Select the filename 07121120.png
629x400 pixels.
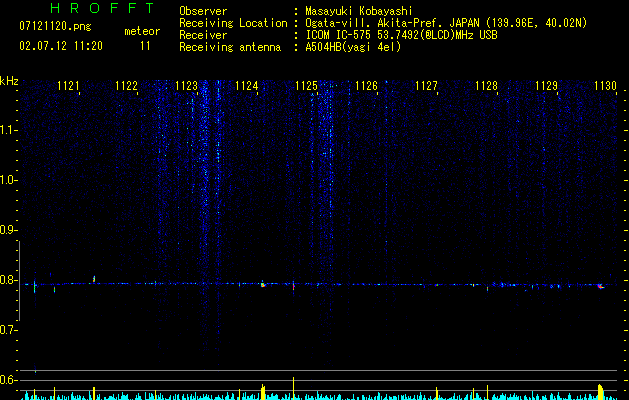point(55,27)
